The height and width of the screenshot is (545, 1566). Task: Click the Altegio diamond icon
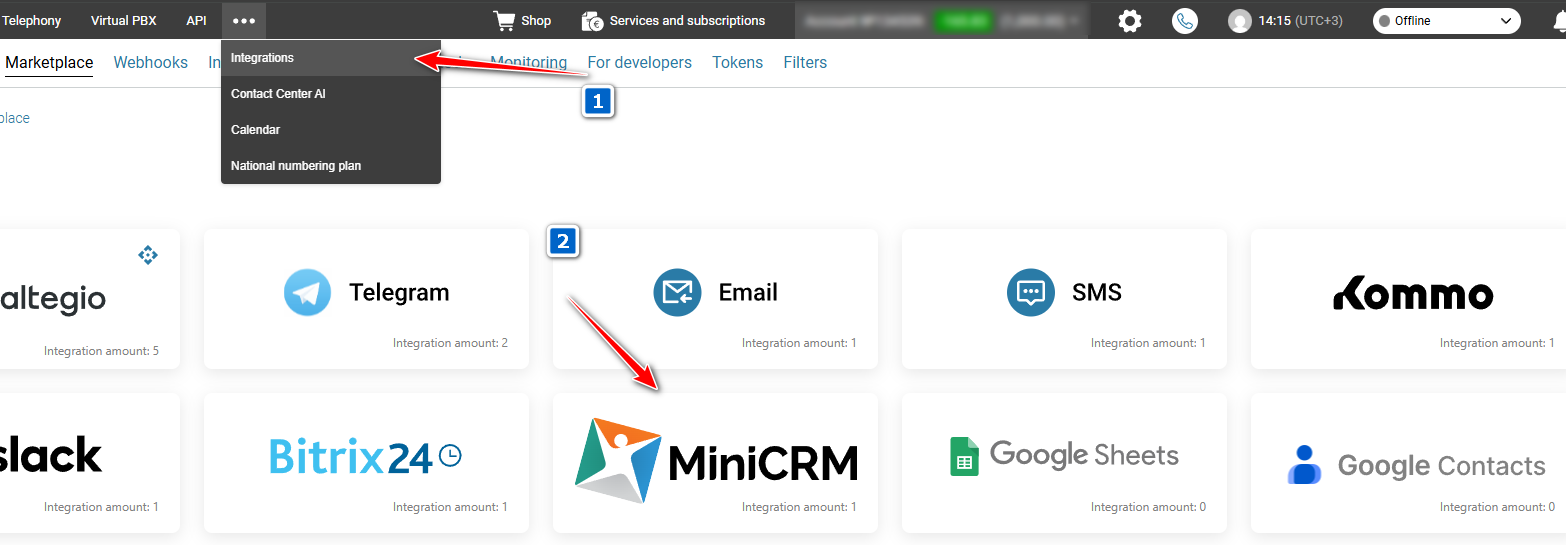[x=148, y=255]
